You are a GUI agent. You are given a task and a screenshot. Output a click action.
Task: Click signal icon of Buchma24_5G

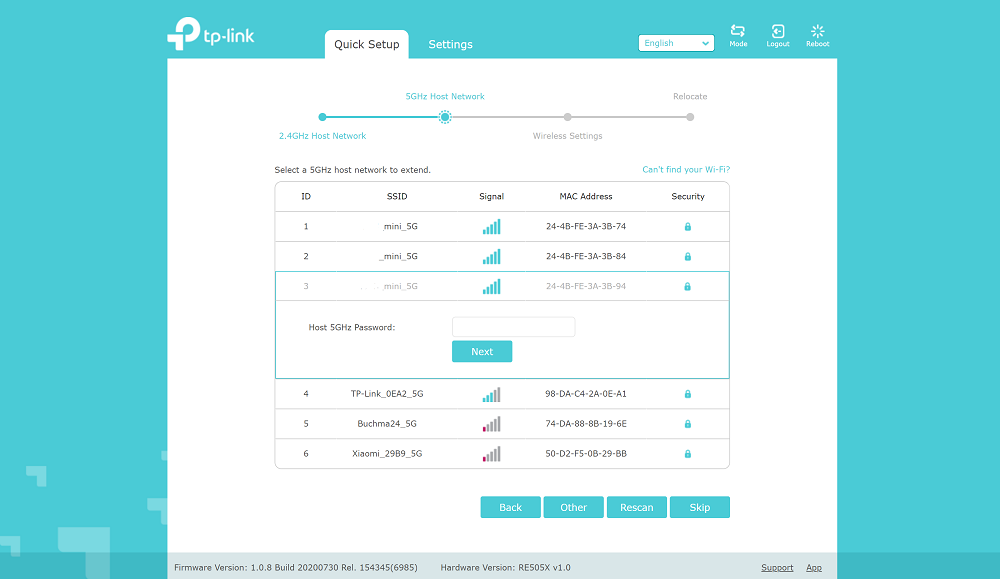point(492,424)
